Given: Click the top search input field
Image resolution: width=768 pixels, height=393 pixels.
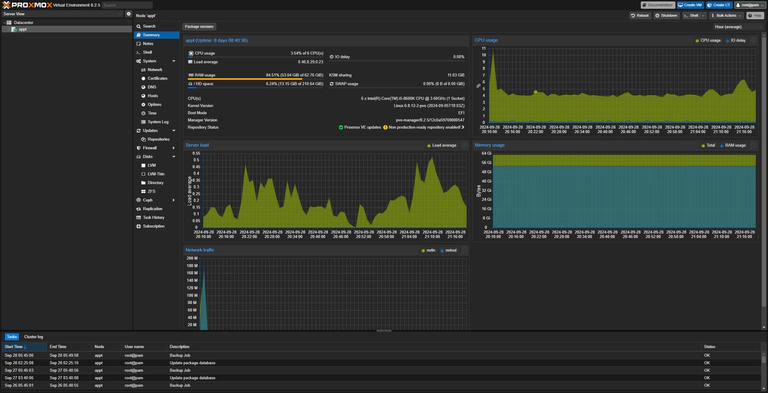Looking at the screenshot, I should [x=127, y=5].
